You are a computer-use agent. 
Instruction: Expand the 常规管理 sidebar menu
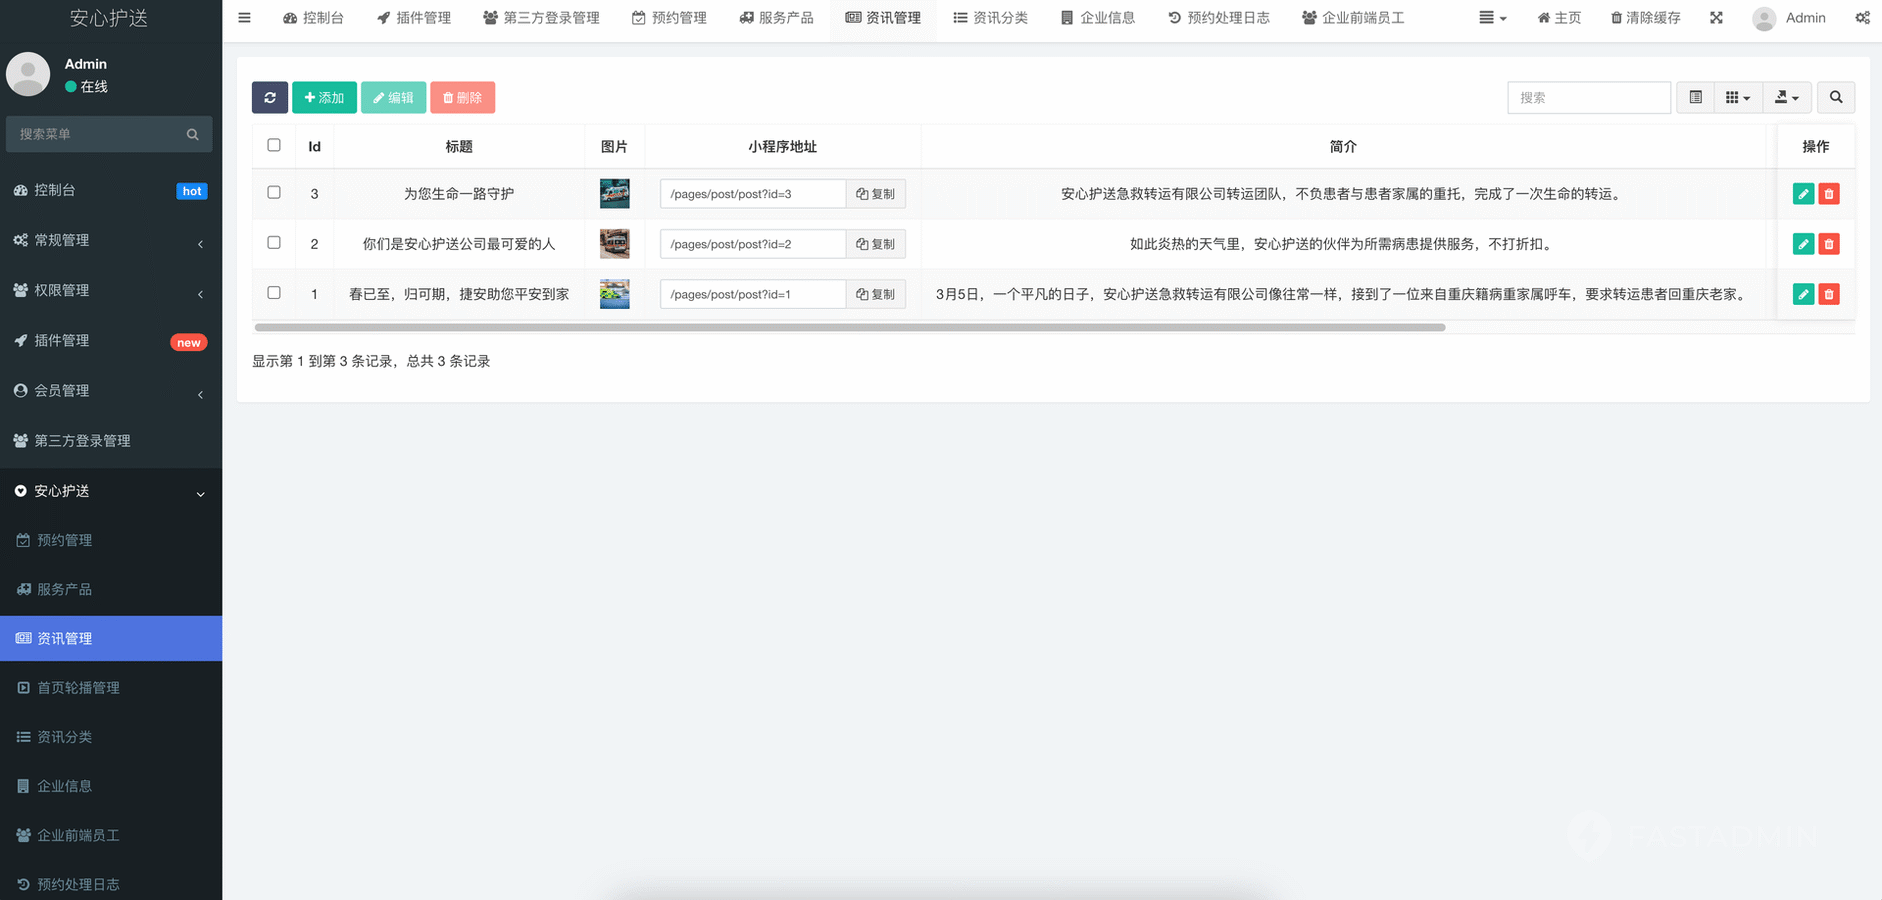click(x=110, y=240)
